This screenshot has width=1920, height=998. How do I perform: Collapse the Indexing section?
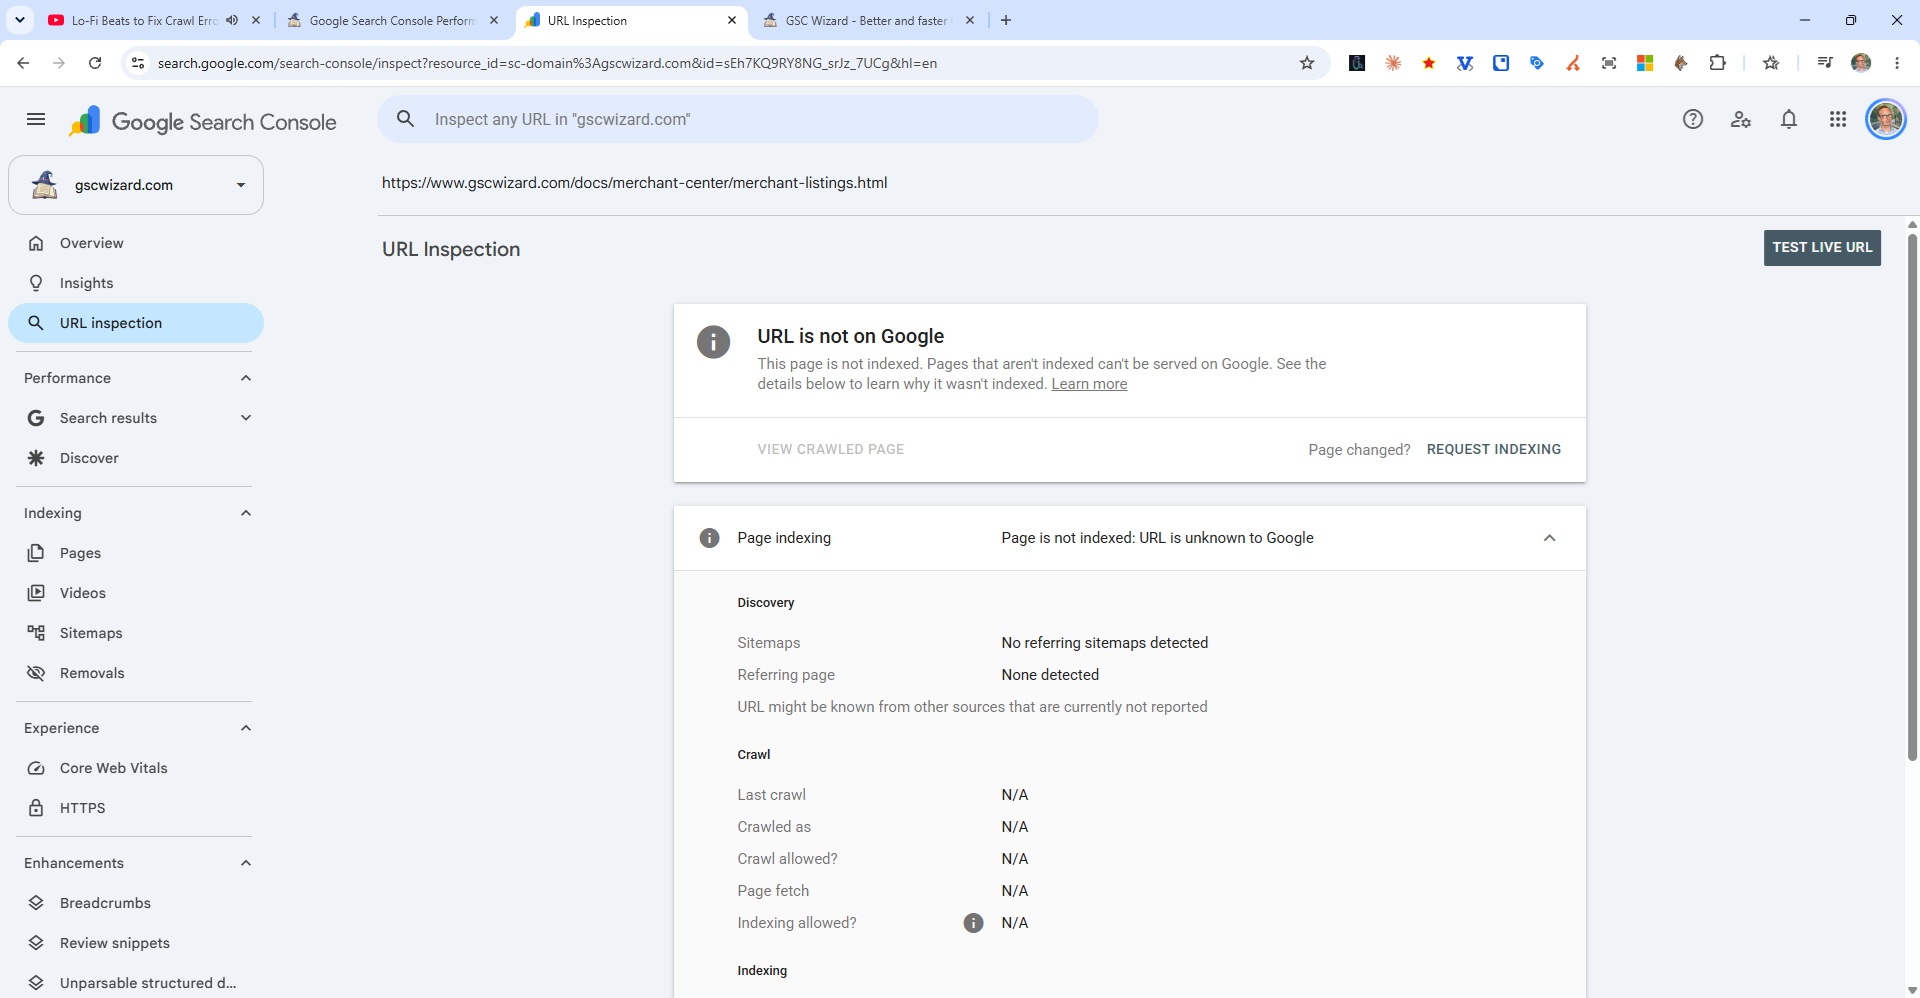246,513
